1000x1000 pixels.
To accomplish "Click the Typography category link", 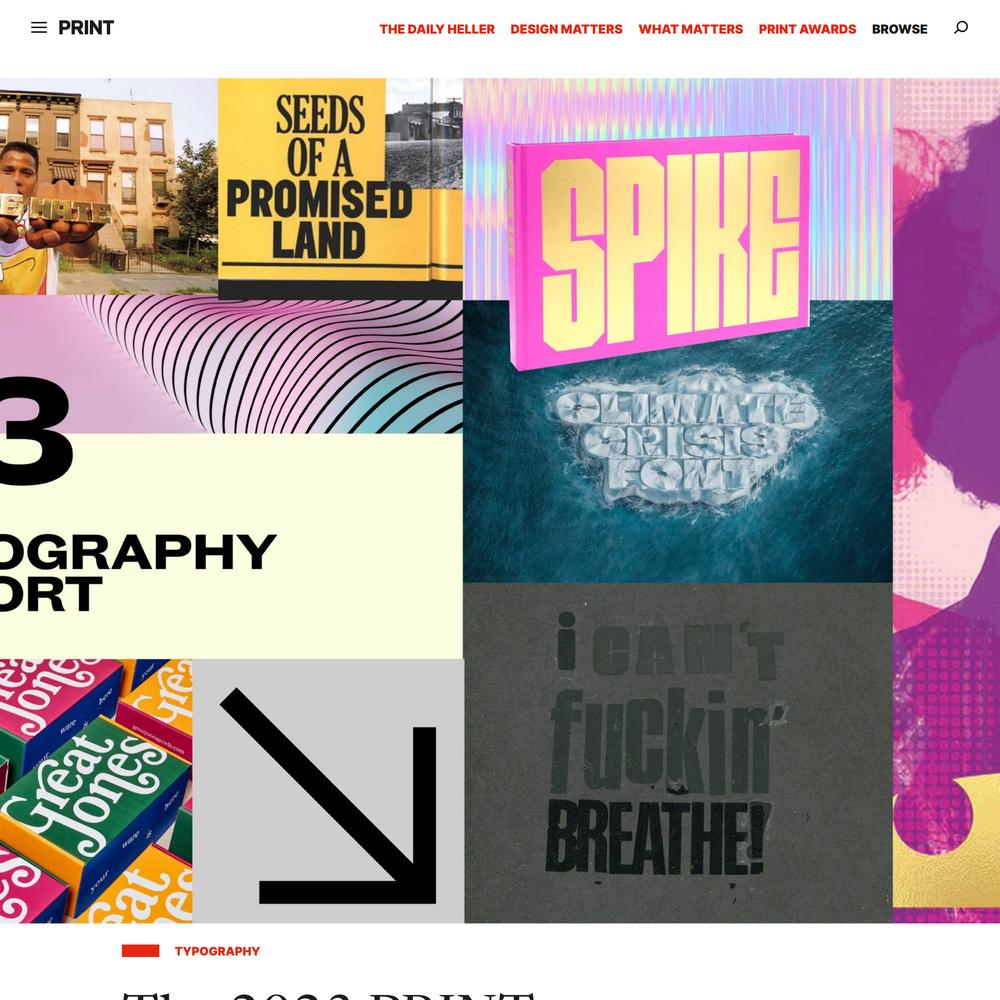I will tap(217, 951).
